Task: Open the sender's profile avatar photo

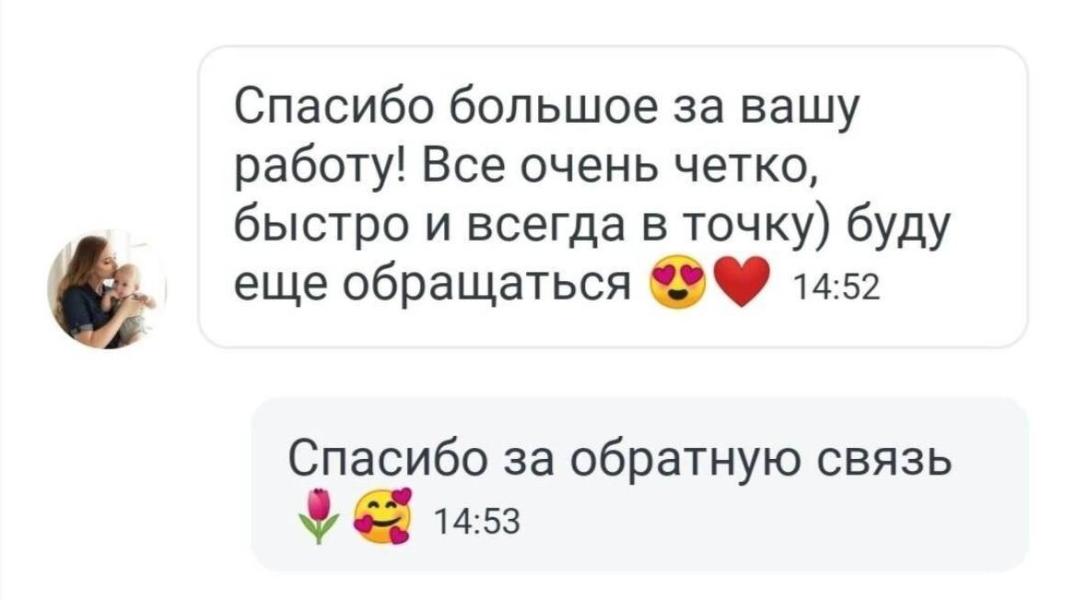Action: [x=106, y=289]
